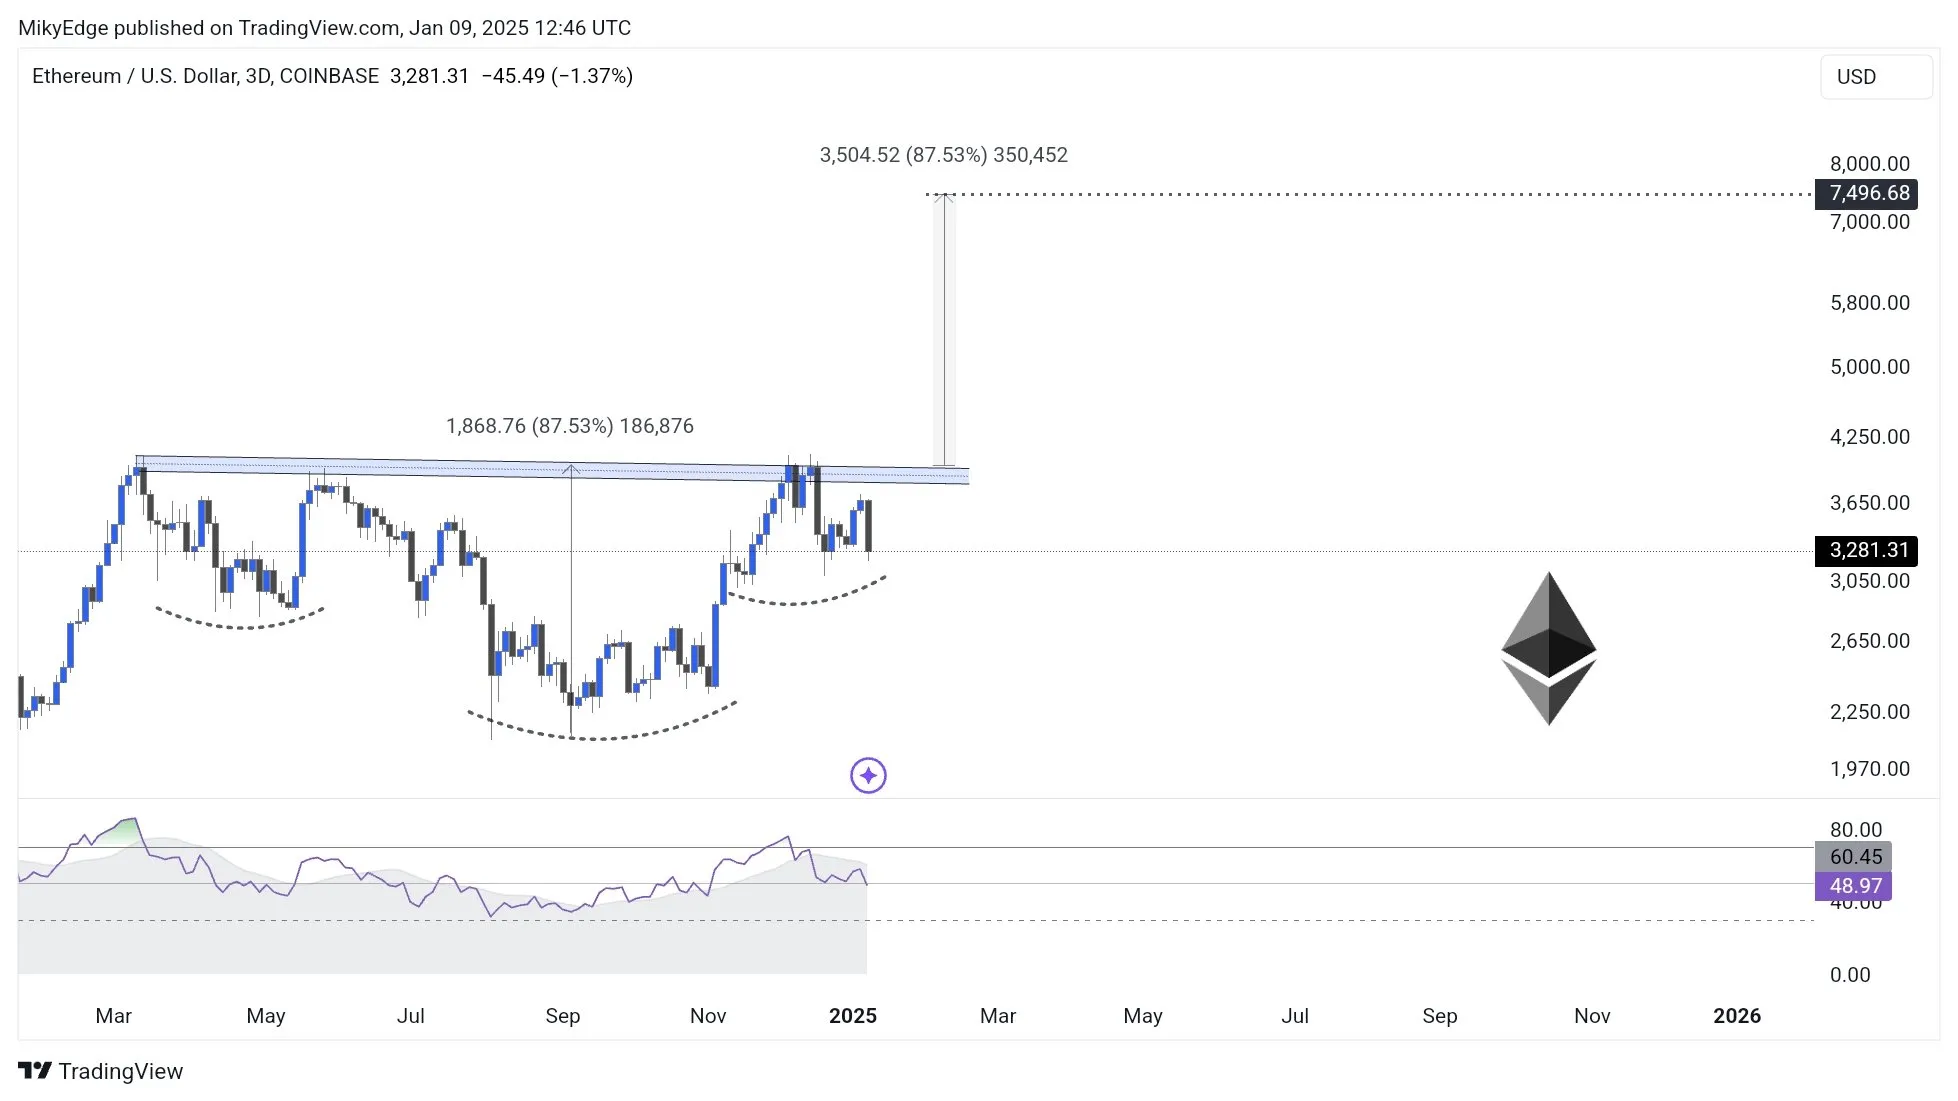Screen dimensions: 1958x1101
Task: Select the purple RSI 48.97 value label
Action: pos(1853,886)
